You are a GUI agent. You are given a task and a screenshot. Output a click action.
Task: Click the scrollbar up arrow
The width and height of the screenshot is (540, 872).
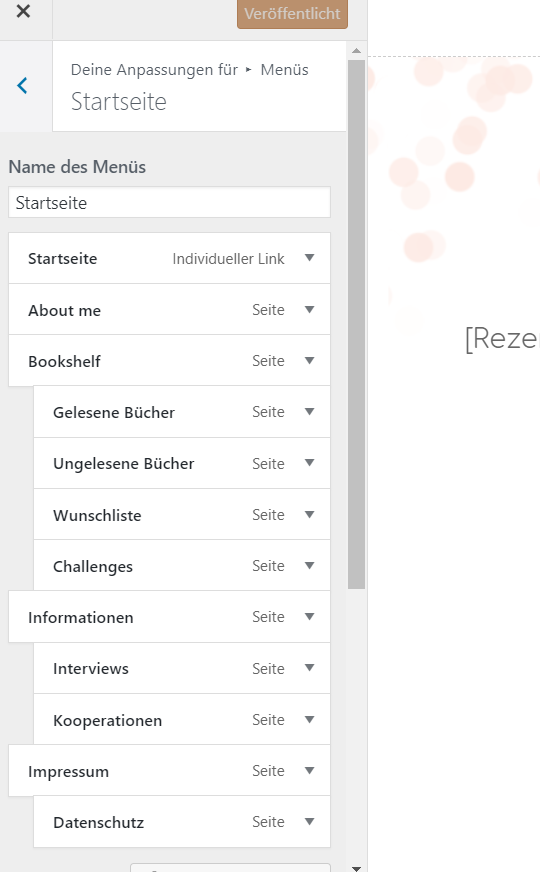tap(356, 51)
